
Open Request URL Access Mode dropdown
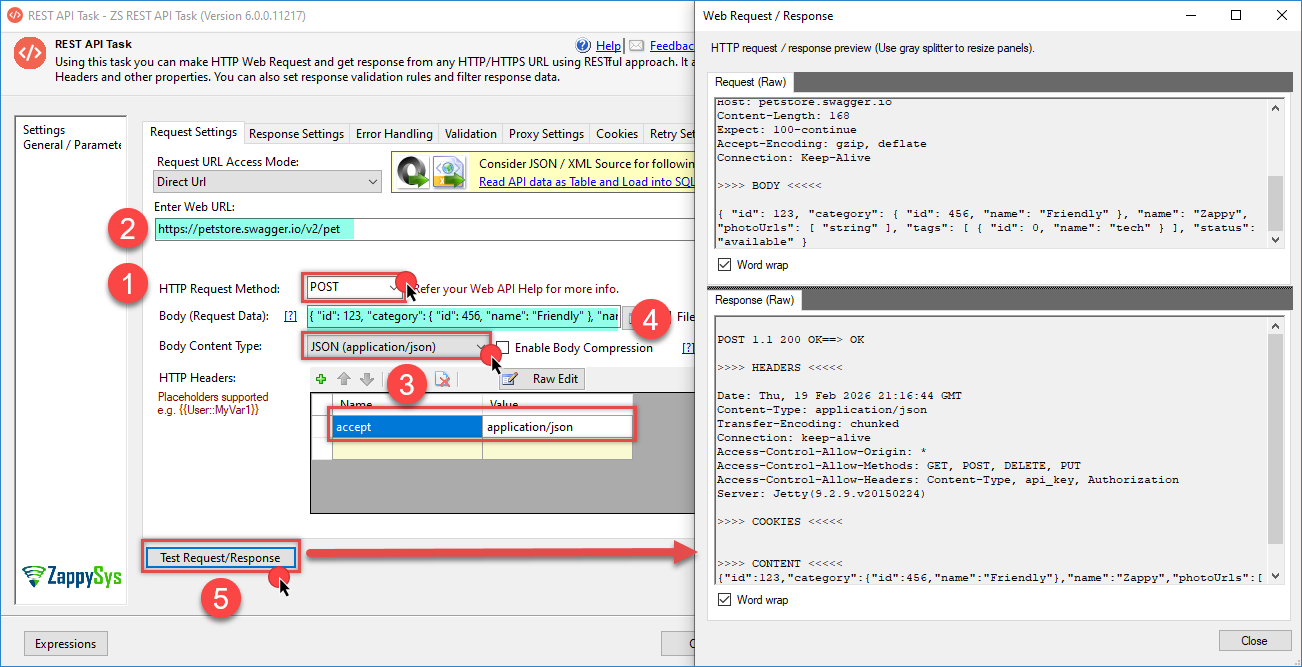click(x=373, y=182)
